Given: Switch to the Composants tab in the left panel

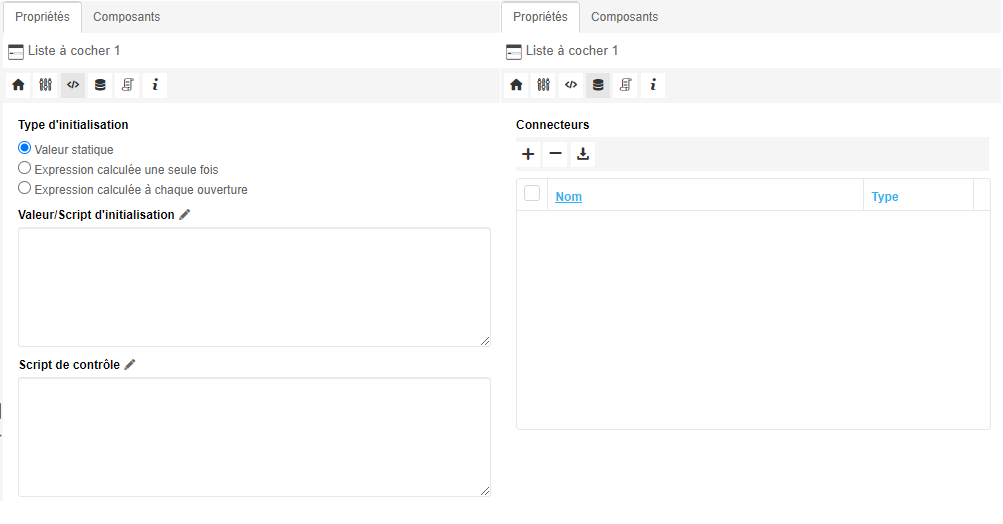Looking at the screenshot, I should coord(126,17).
